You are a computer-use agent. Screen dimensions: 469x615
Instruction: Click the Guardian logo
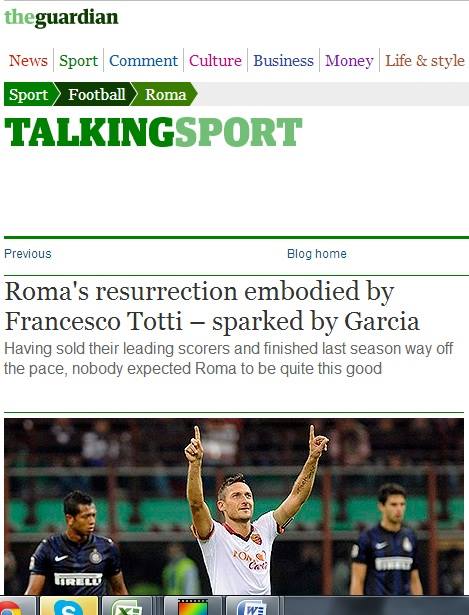point(61,17)
